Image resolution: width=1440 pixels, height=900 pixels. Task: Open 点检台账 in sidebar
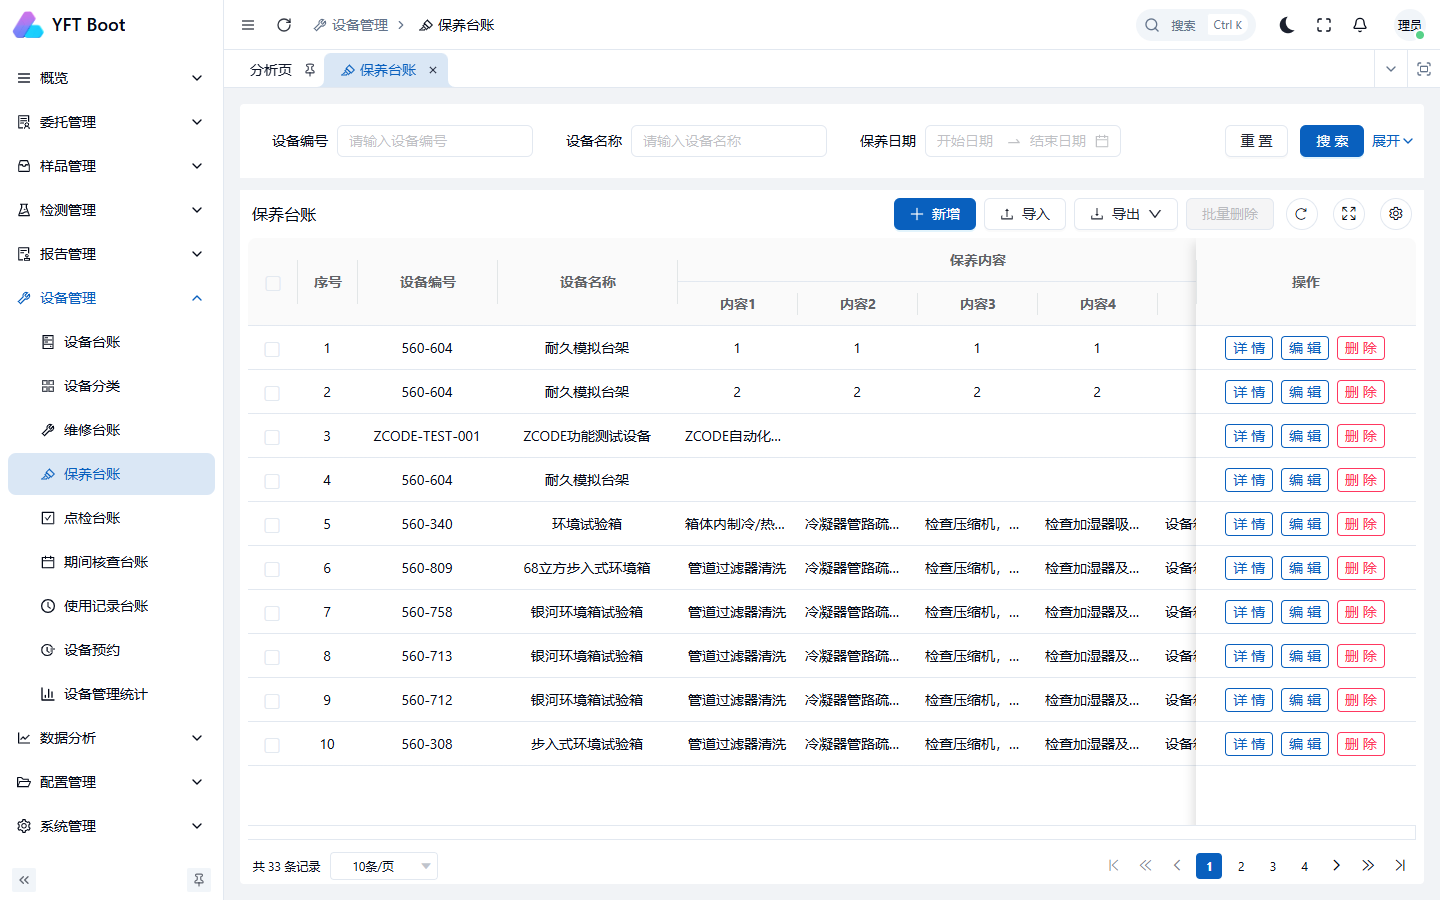[x=111, y=518]
